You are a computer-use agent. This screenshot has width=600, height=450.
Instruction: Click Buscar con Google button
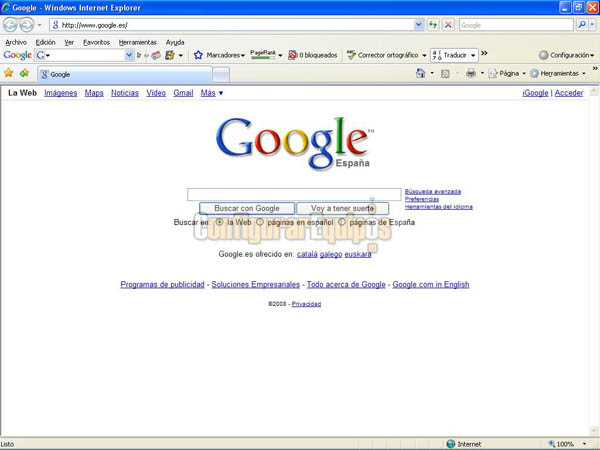click(x=247, y=209)
